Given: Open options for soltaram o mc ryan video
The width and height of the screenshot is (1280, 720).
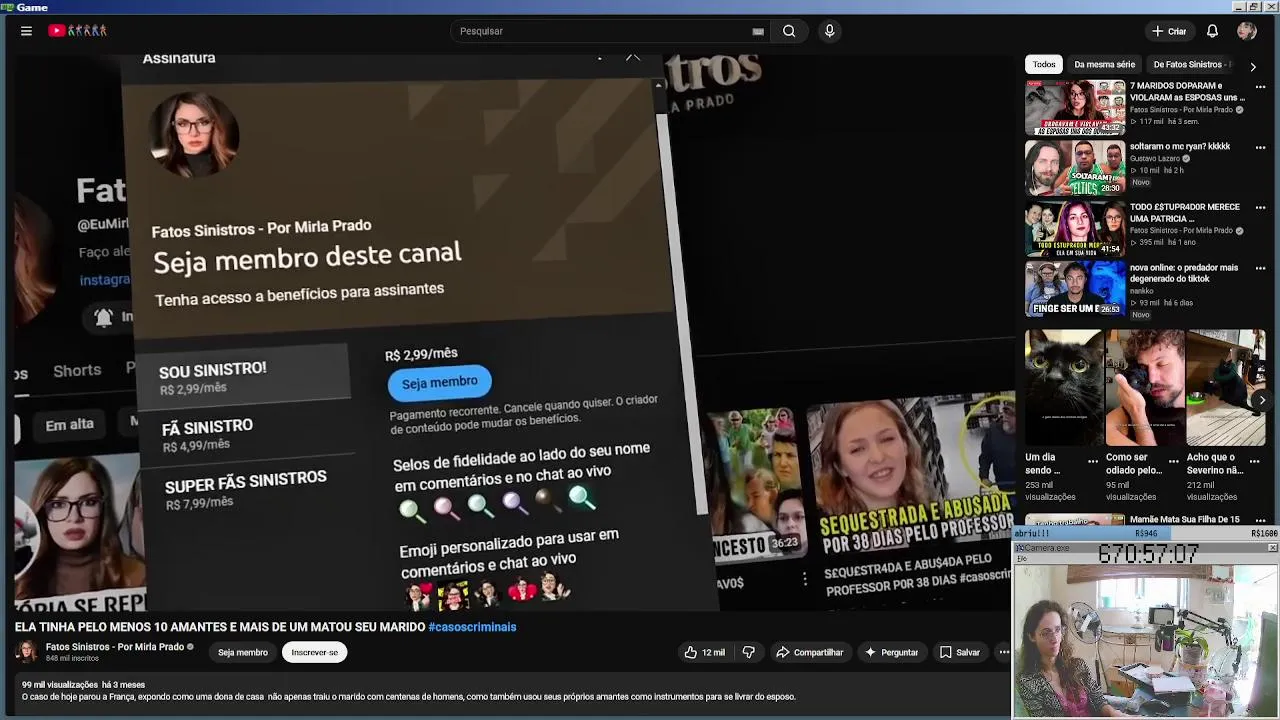Looking at the screenshot, I should pyautogui.click(x=1260, y=147).
